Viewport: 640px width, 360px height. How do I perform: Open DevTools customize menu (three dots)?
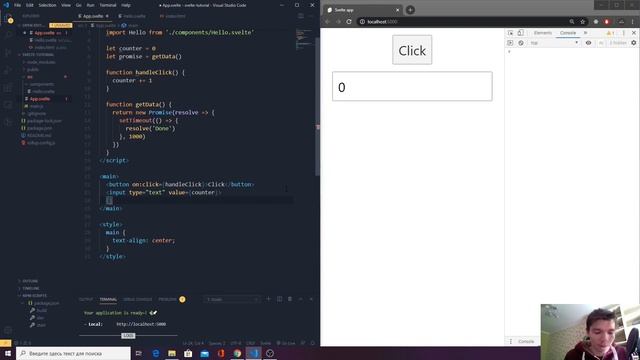coord(624,33)
